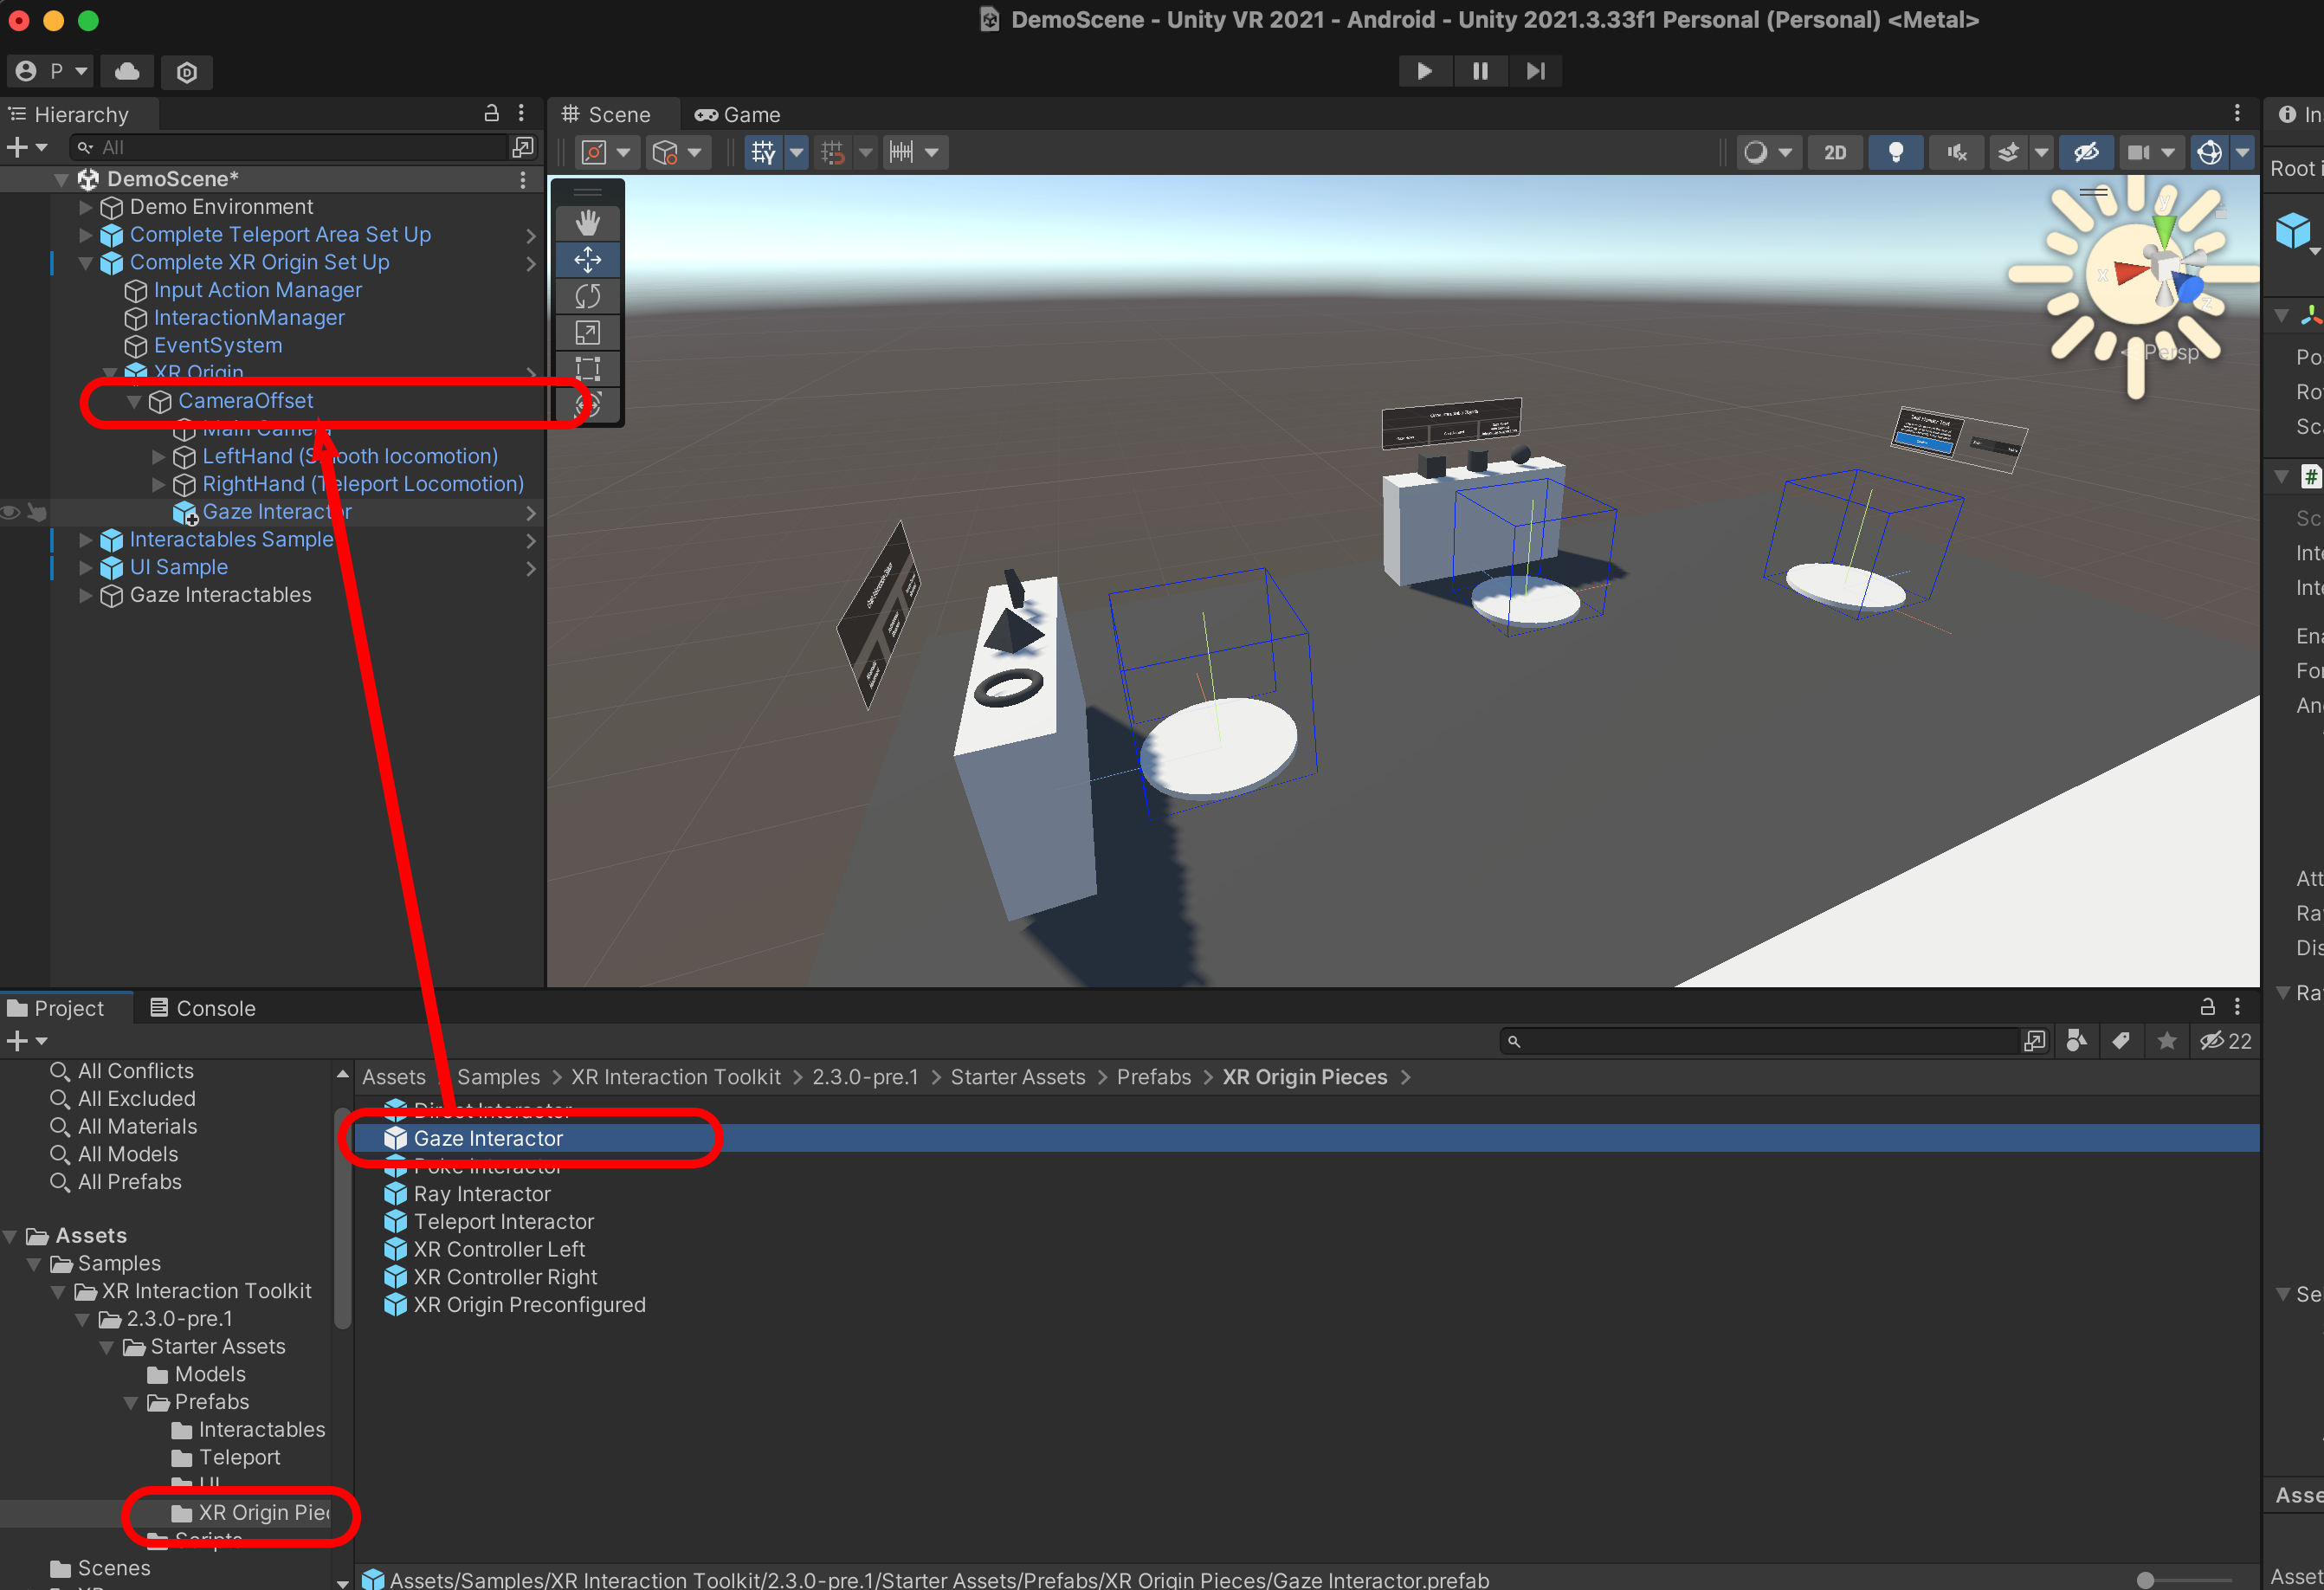Click the Hierarchy panel lock icon

[491, 113]
